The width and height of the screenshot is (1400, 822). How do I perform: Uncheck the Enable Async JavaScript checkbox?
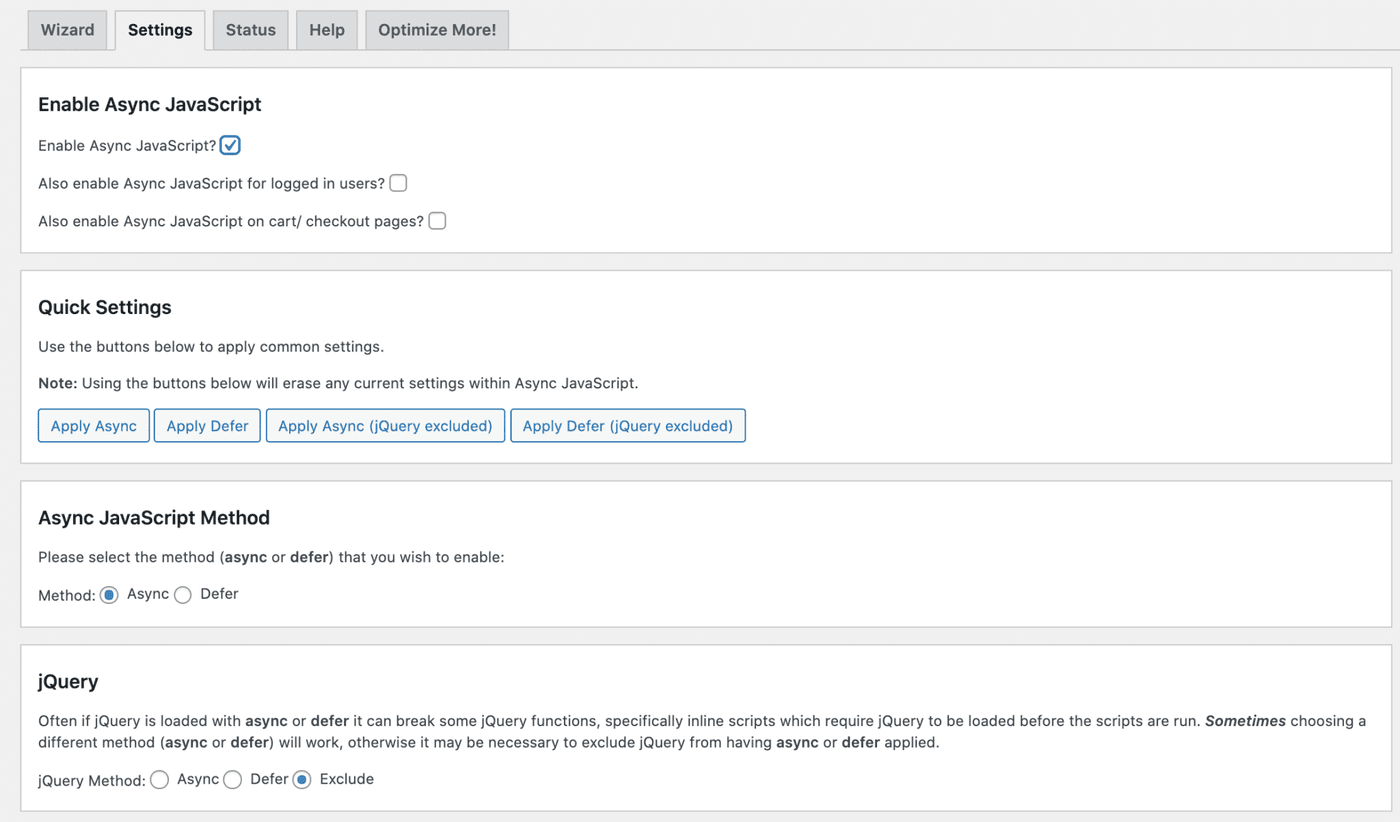coord(230,146)
